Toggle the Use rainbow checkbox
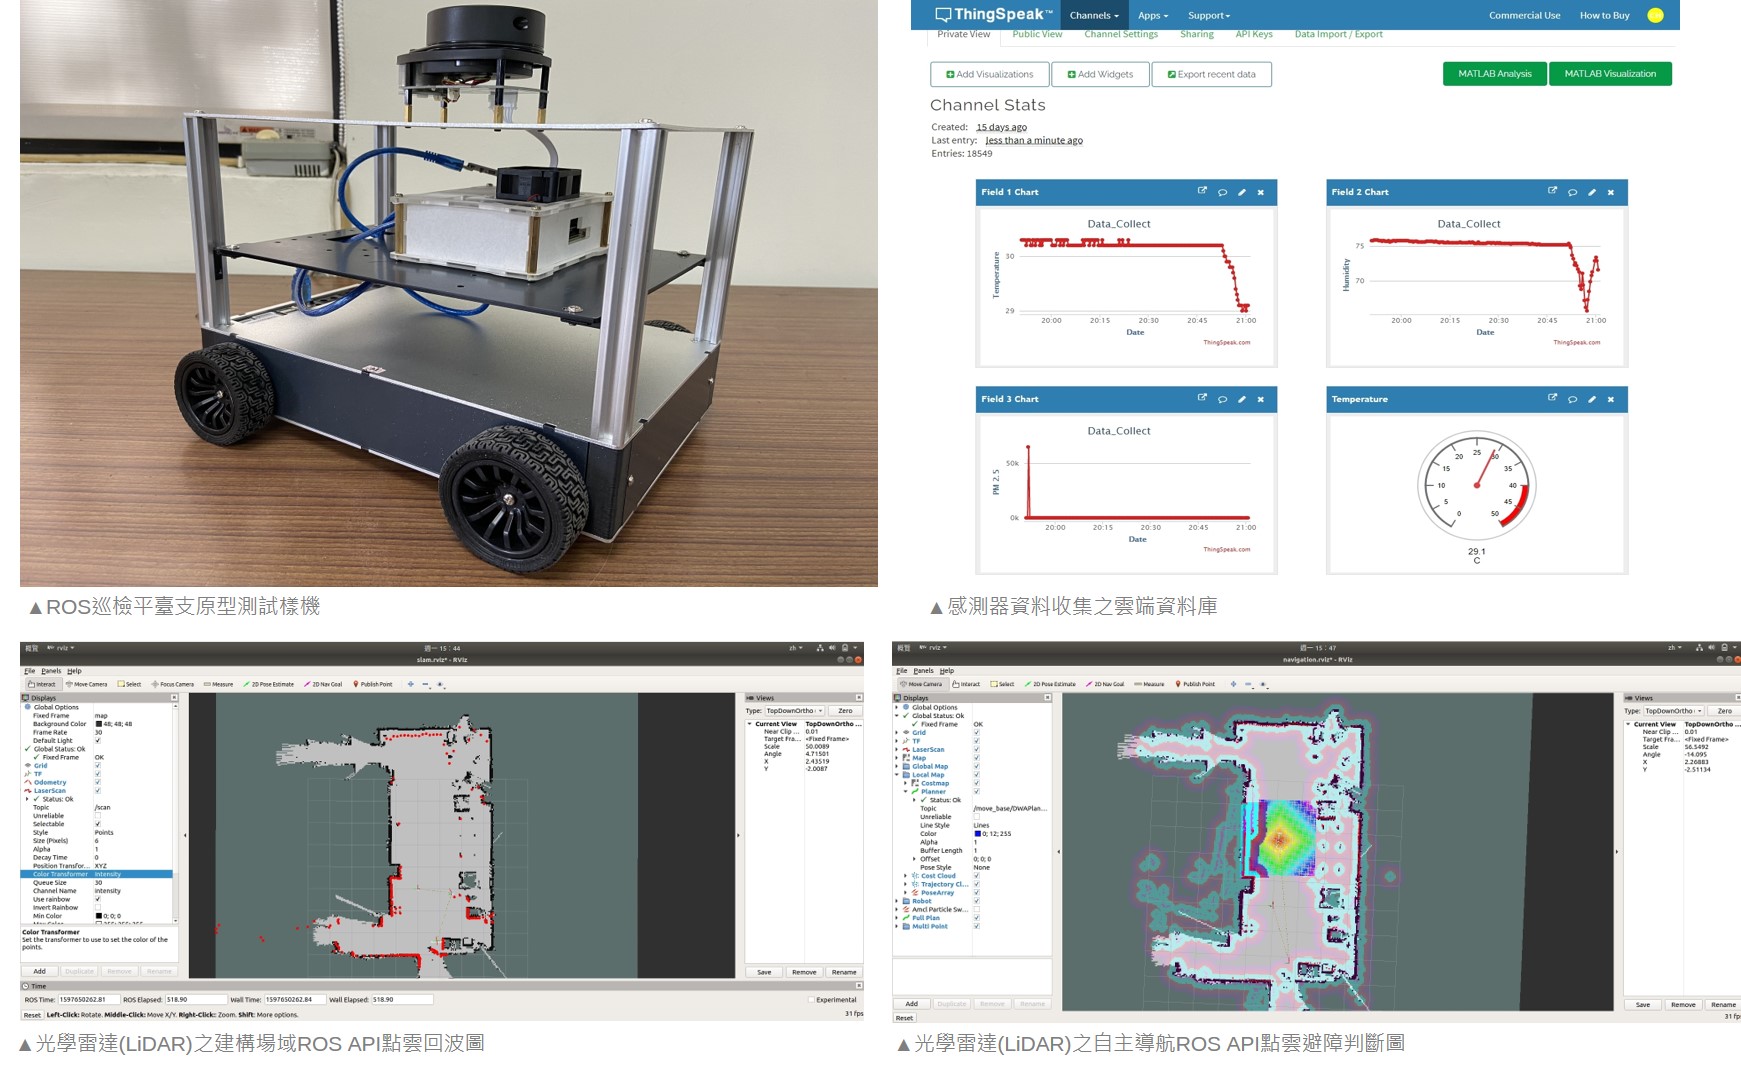 98,899
